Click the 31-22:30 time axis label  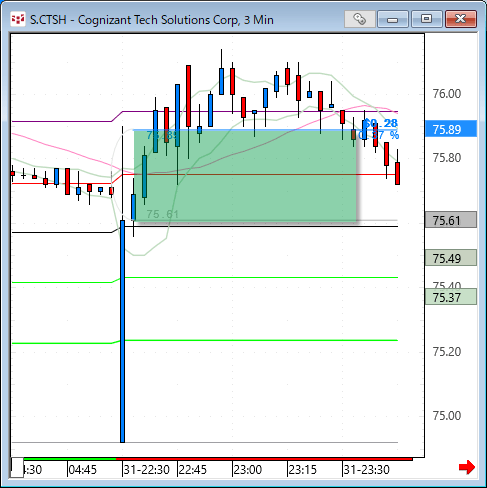point(147,470)
